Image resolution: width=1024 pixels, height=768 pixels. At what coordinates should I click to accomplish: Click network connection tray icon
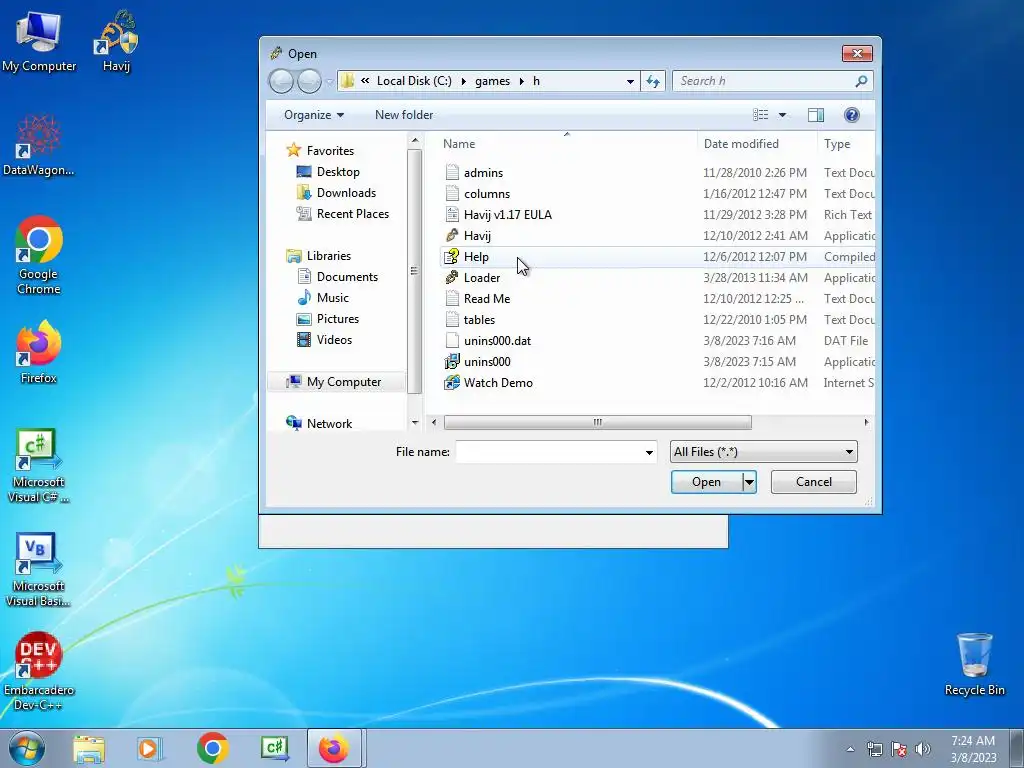tap(874, 749)
